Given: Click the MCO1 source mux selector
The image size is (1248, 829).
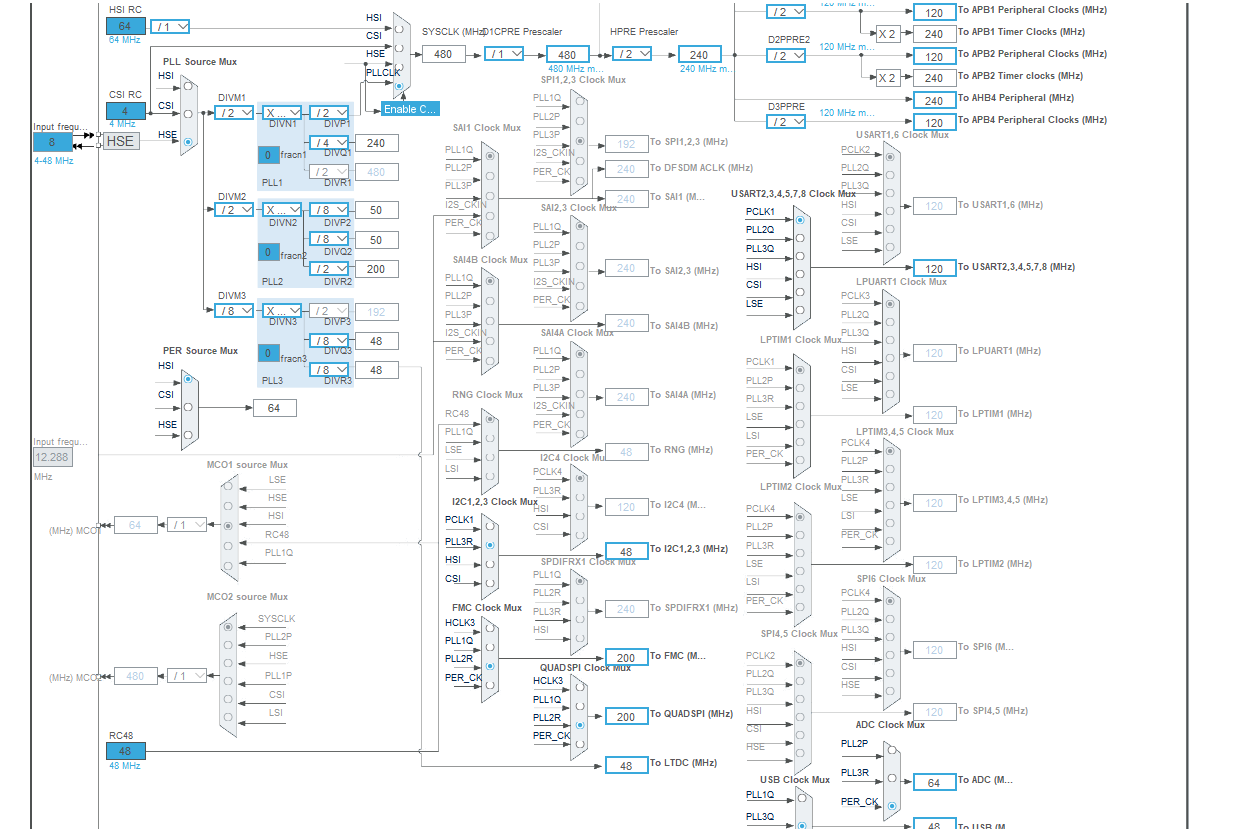Looking at the screenshot, I should 228,525.
